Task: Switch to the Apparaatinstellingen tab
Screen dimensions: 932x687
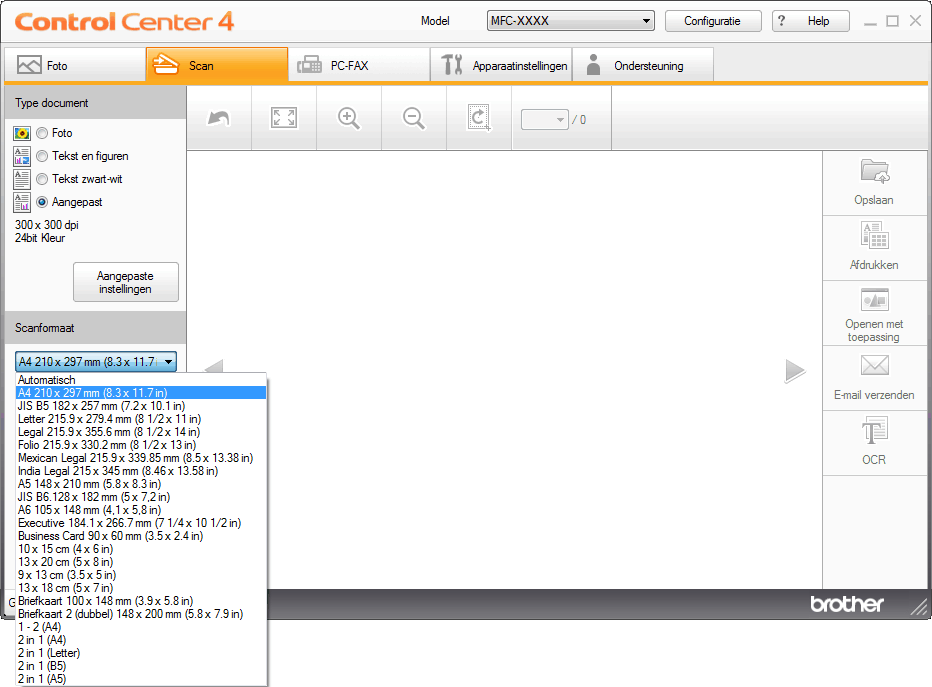Action: point(501,65)
